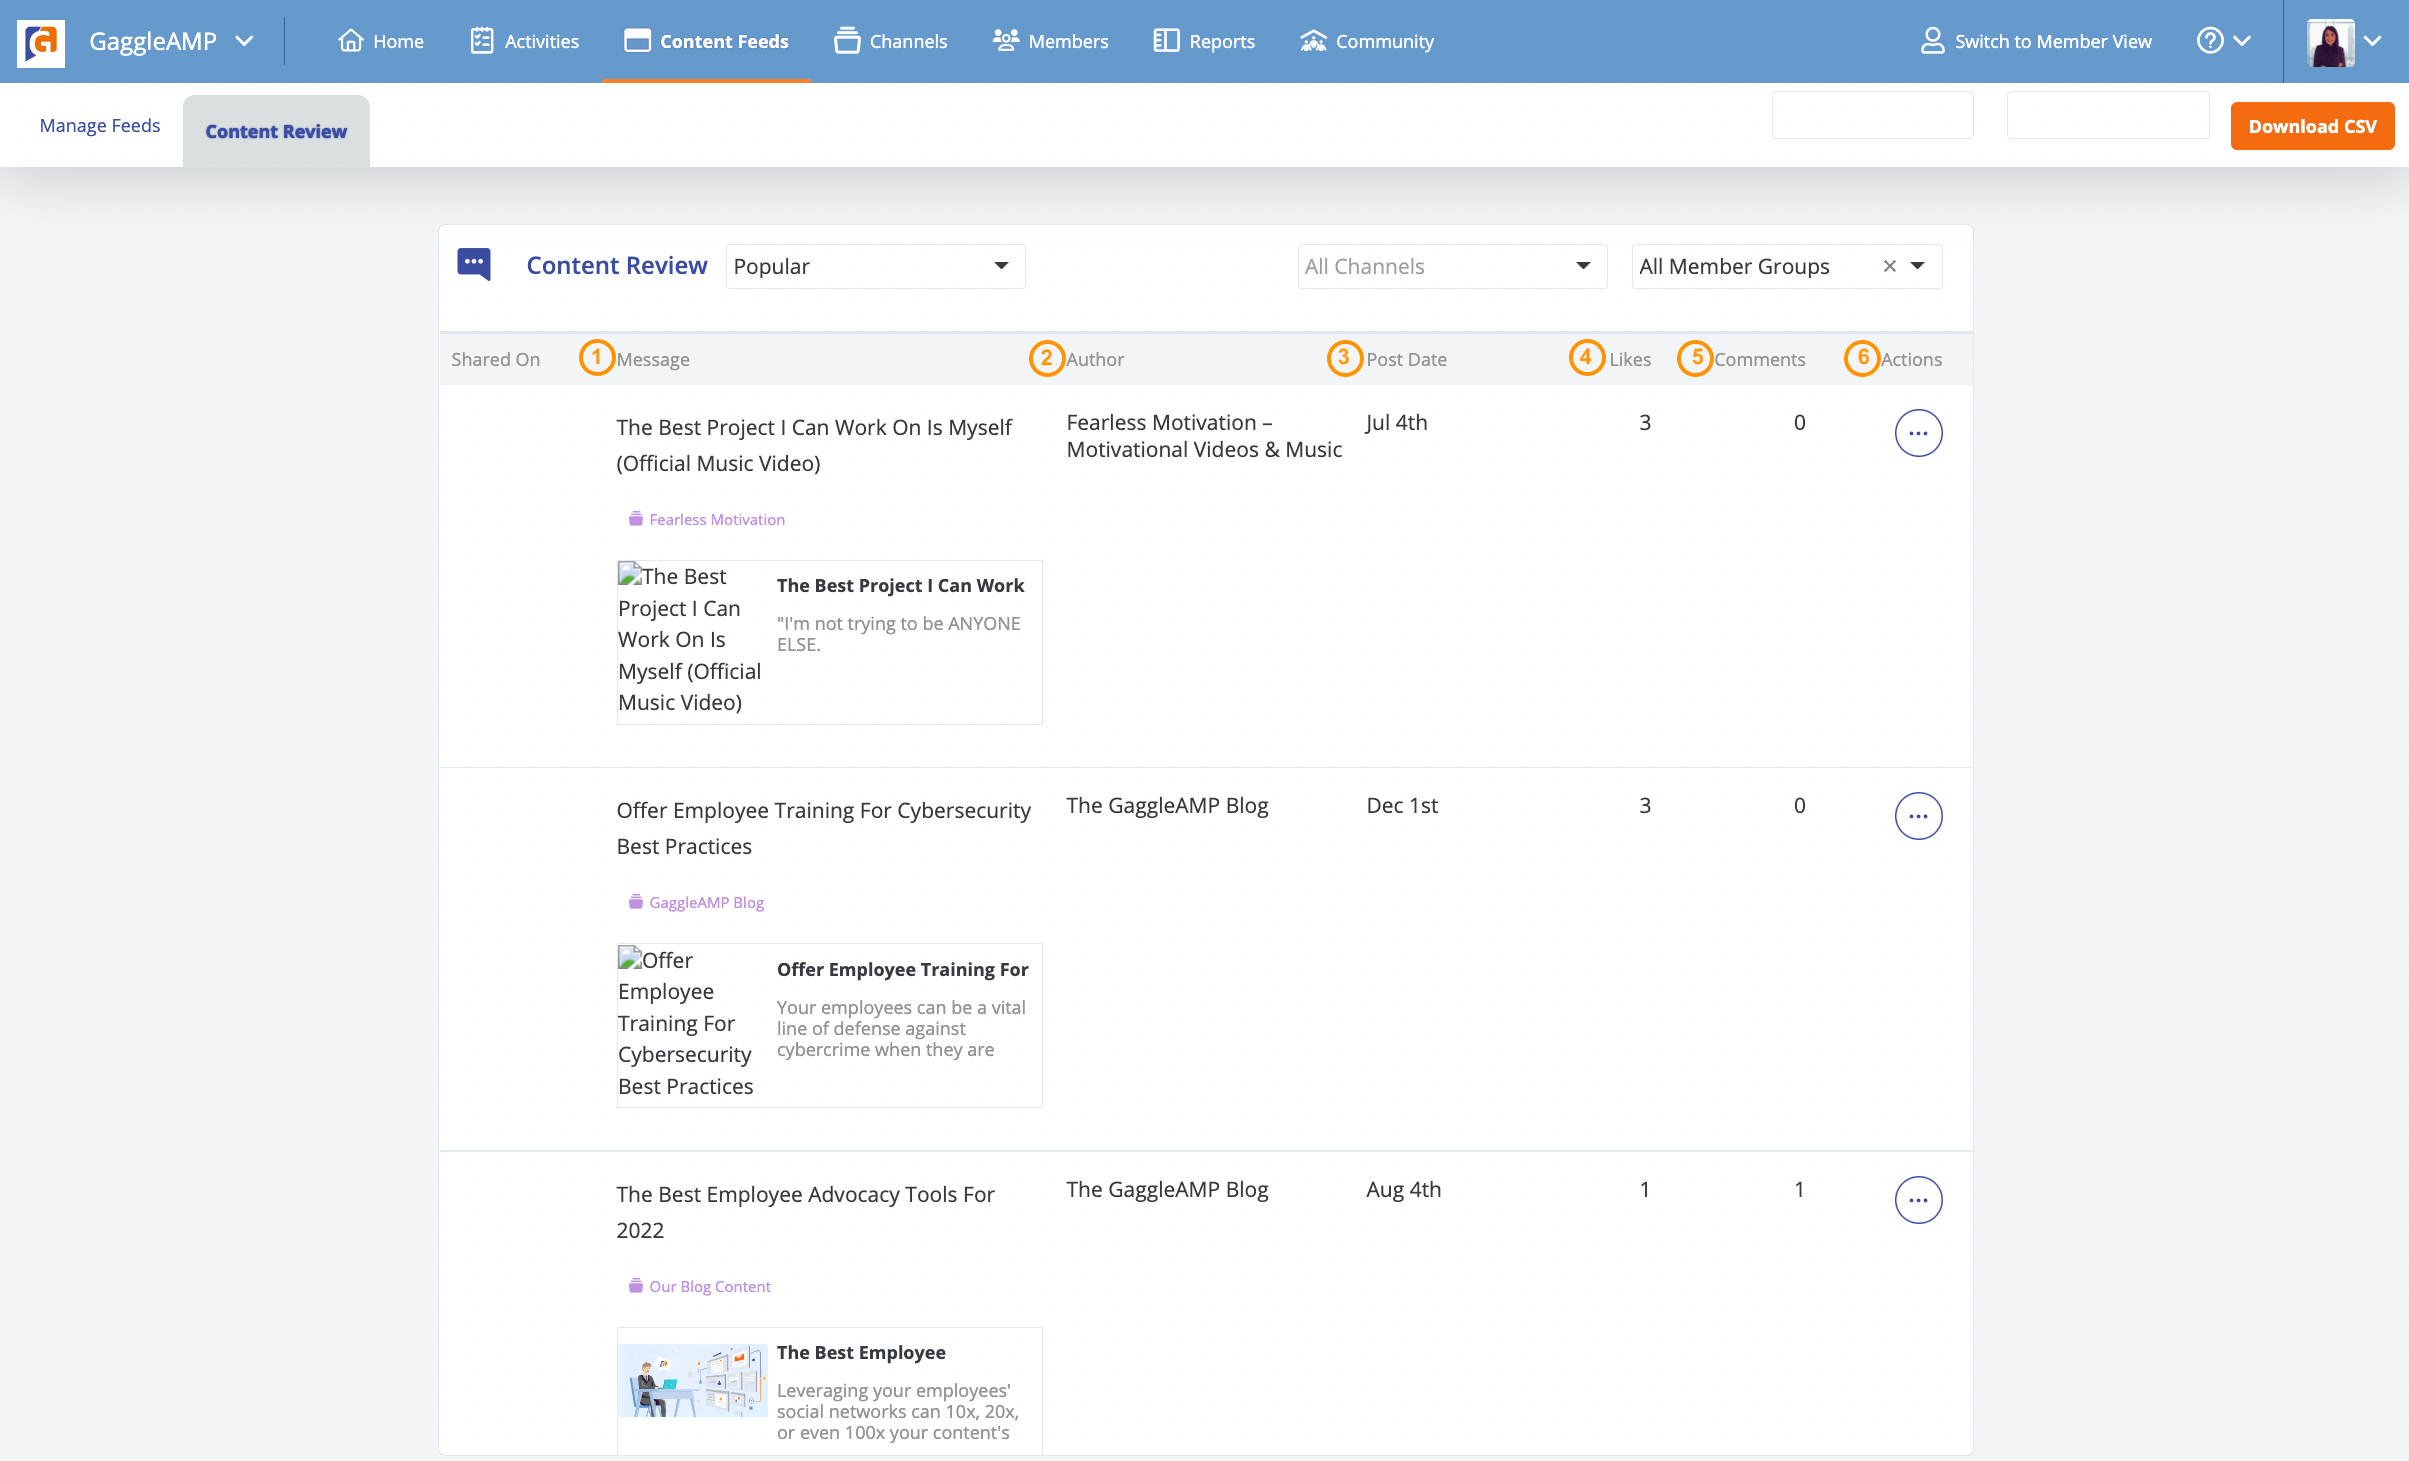Open the Activities nav item

(x=524, y=41)
